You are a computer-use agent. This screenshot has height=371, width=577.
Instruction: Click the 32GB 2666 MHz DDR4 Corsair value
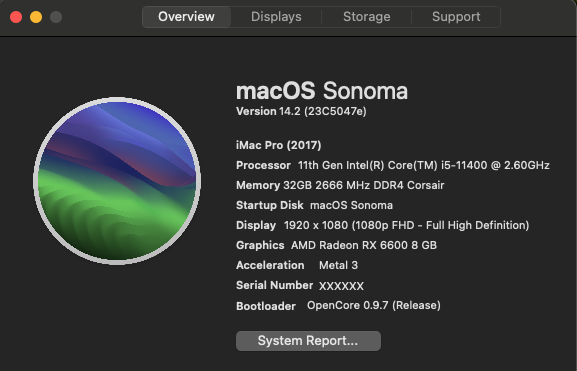(364, 185)
